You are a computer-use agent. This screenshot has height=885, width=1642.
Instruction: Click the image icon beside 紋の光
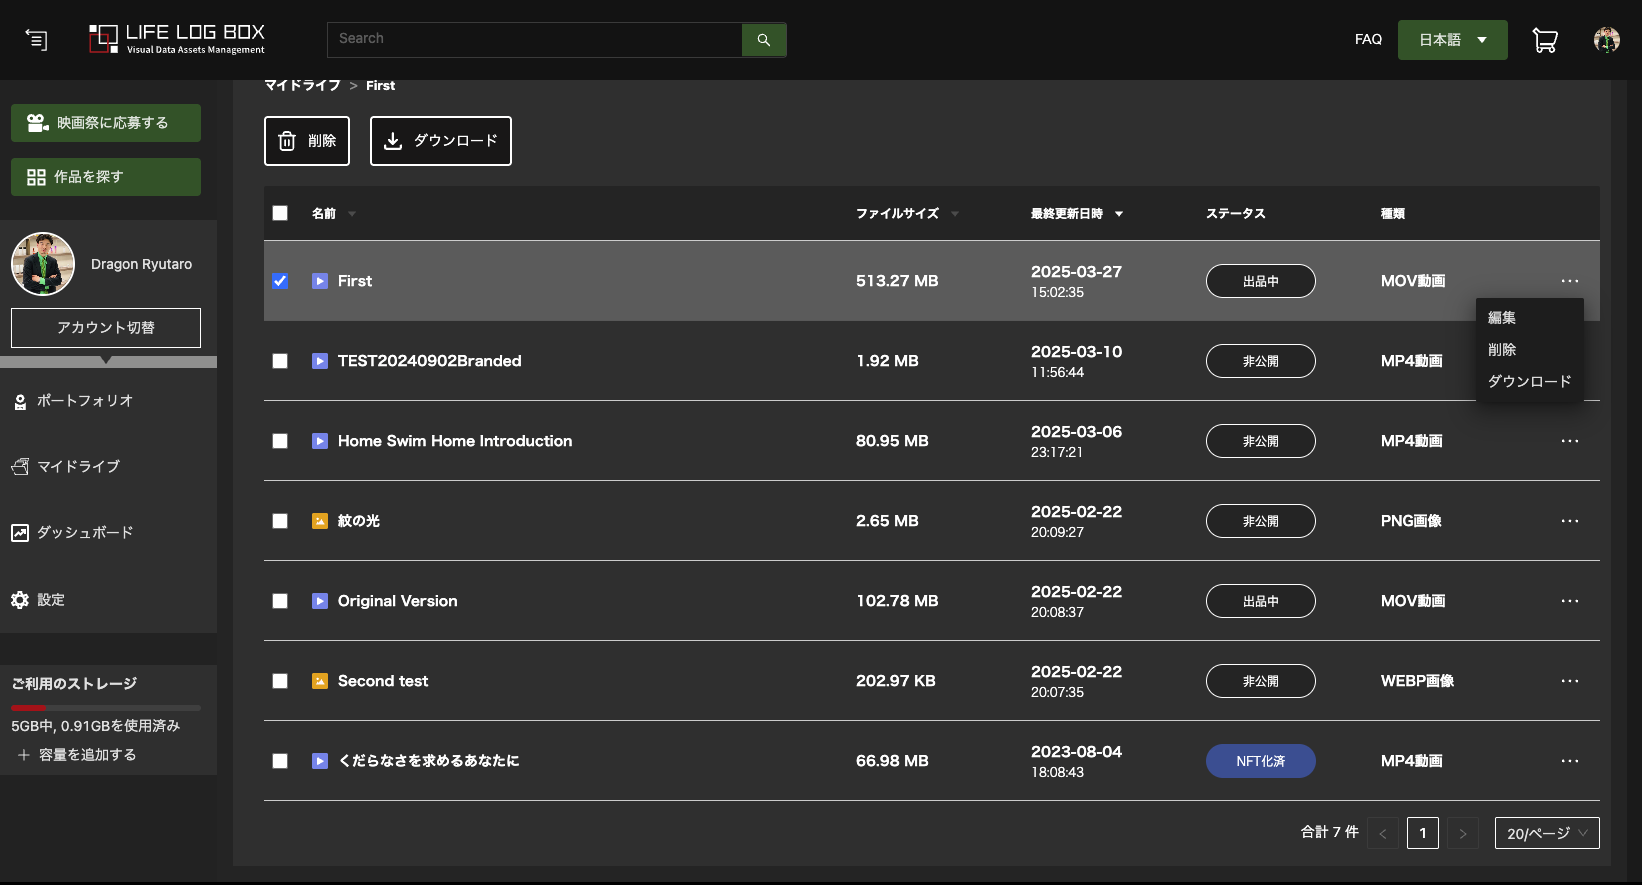320,521
